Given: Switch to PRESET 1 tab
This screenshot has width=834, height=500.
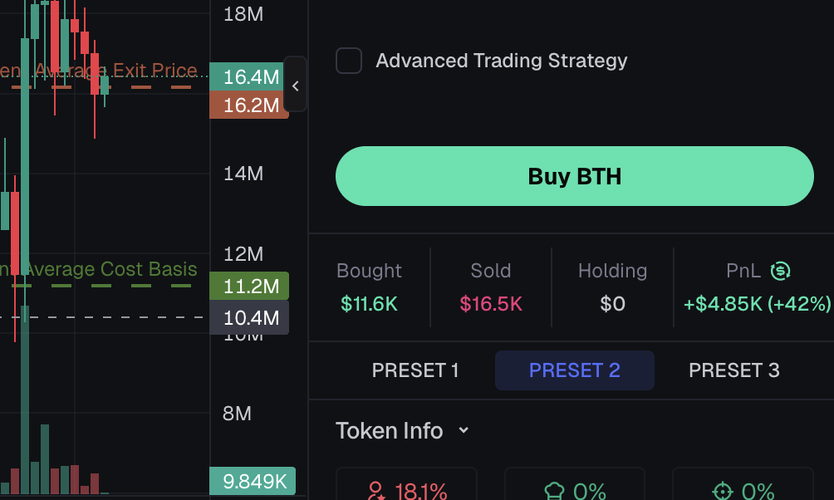Looking at the screenshot, I should pos(415,370).
